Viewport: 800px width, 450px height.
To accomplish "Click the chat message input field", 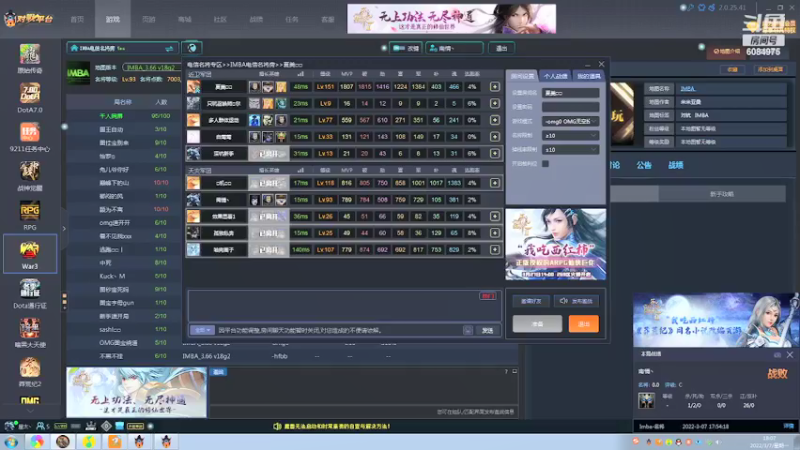I will (x=339, y=331).
